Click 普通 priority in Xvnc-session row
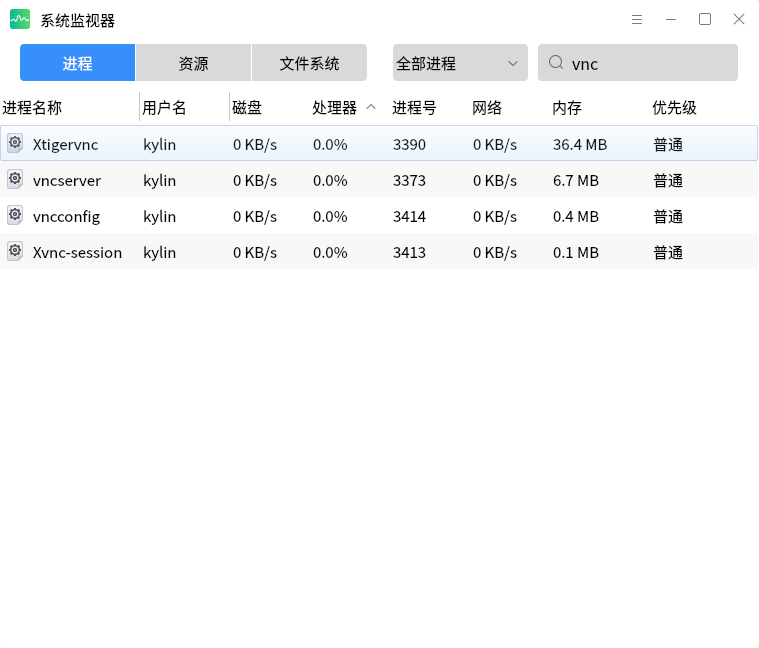 click(x=668, y=253)
